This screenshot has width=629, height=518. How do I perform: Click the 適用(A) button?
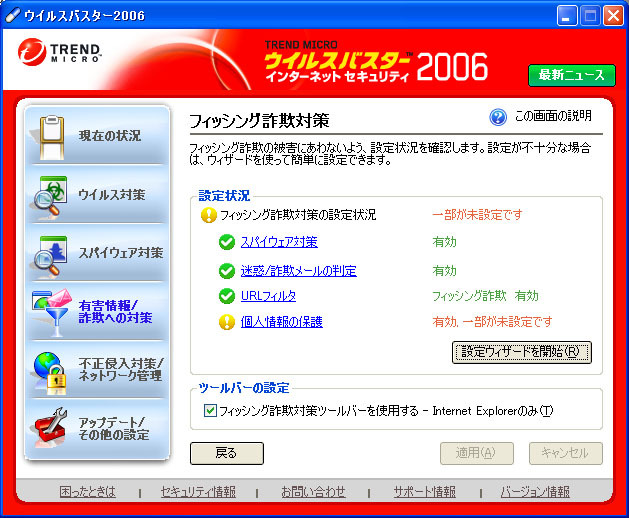click(x=477, y=453)
